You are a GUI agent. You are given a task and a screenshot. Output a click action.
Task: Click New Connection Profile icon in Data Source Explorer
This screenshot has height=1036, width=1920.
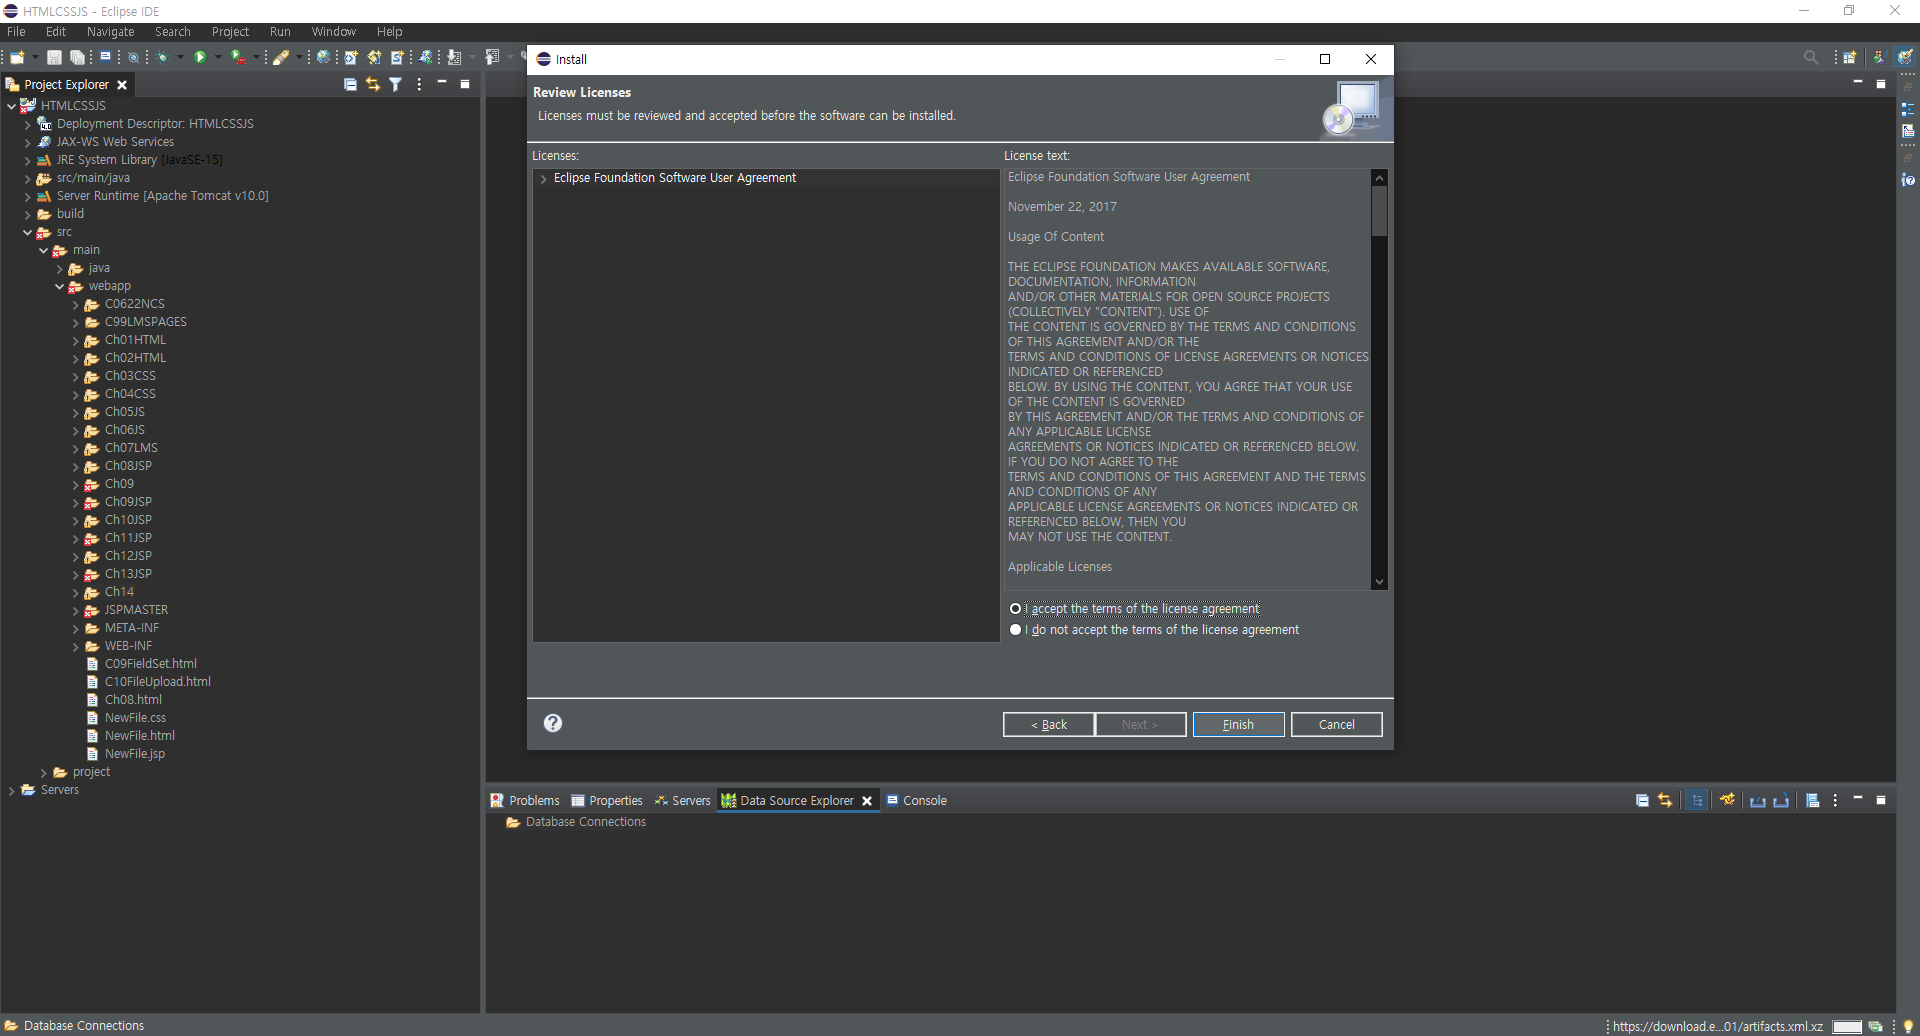[1727, 801]
